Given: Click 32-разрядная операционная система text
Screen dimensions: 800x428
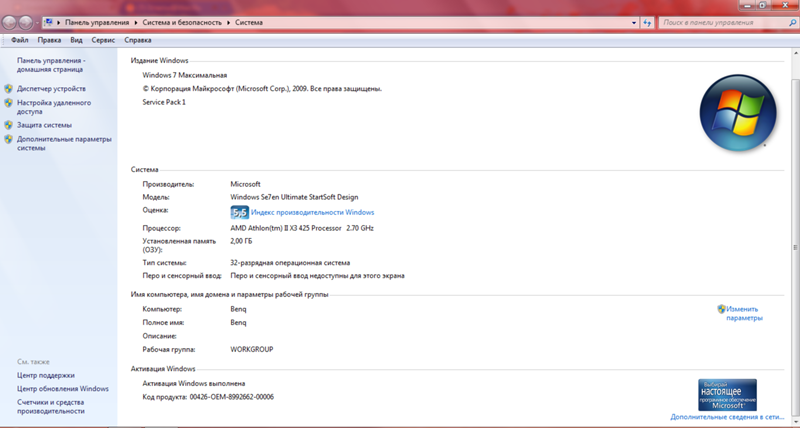Looking at the screenshot, I should coord(290,263).
